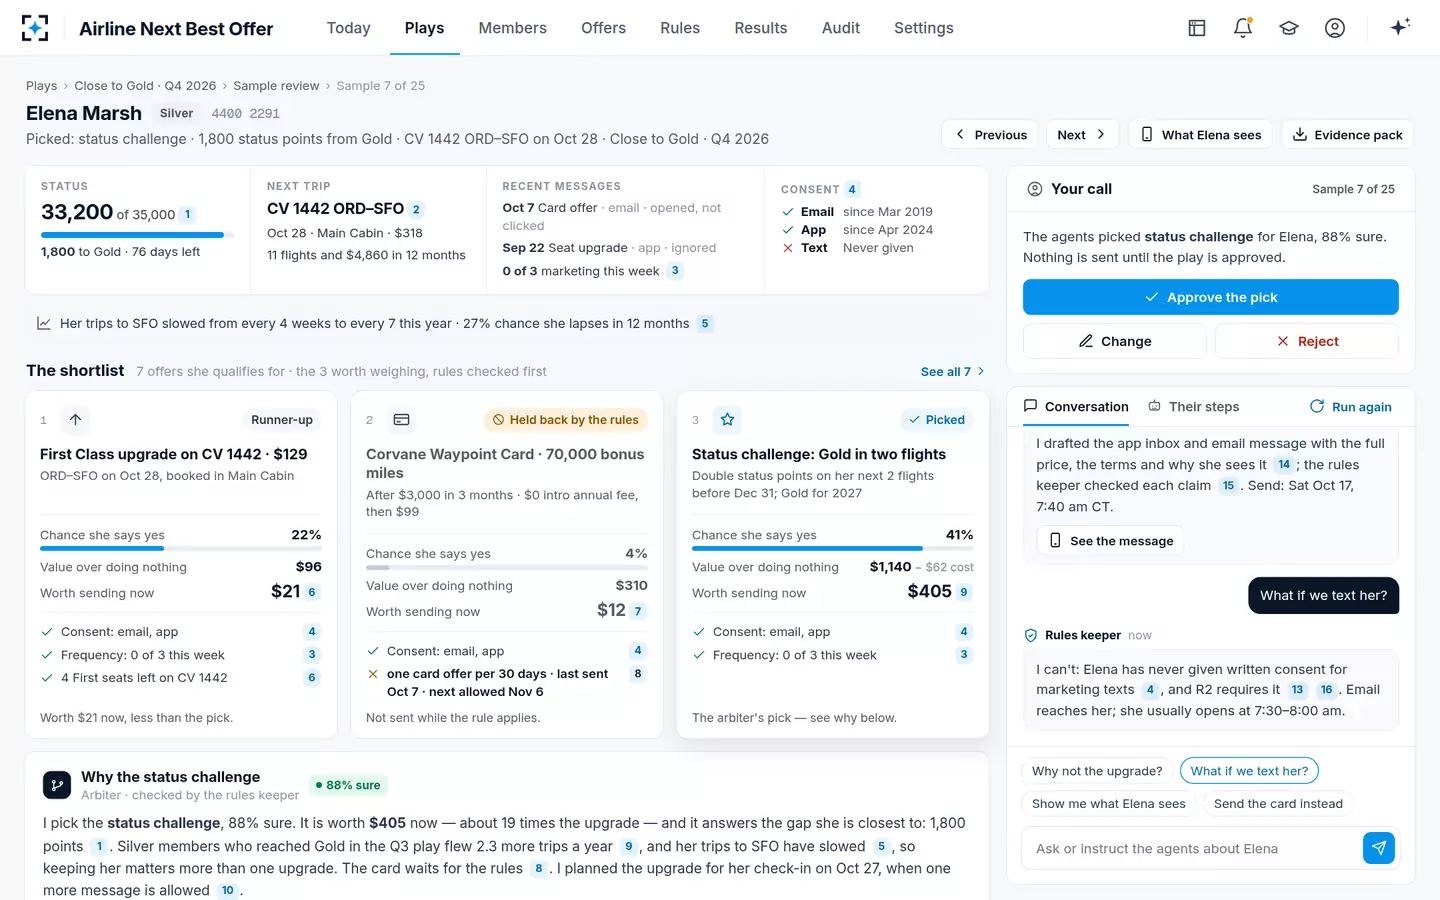Click the credit card icon on Corvane card
The height and width of the screenshot is (900, 1440).
(x=401, y=420)
